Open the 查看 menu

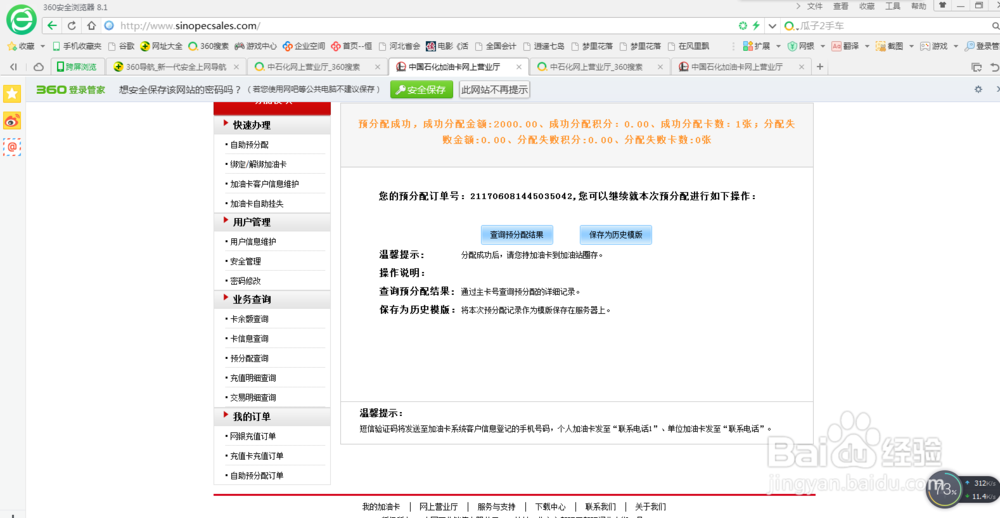[841, 6]
